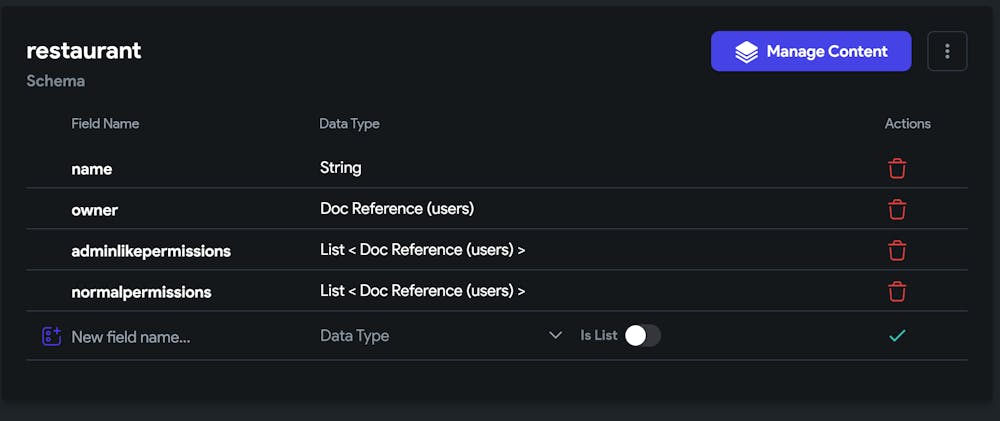Screen dimensions: 1000x421
Task: Click the Field Name column header
Action: (x=105, y=124)
